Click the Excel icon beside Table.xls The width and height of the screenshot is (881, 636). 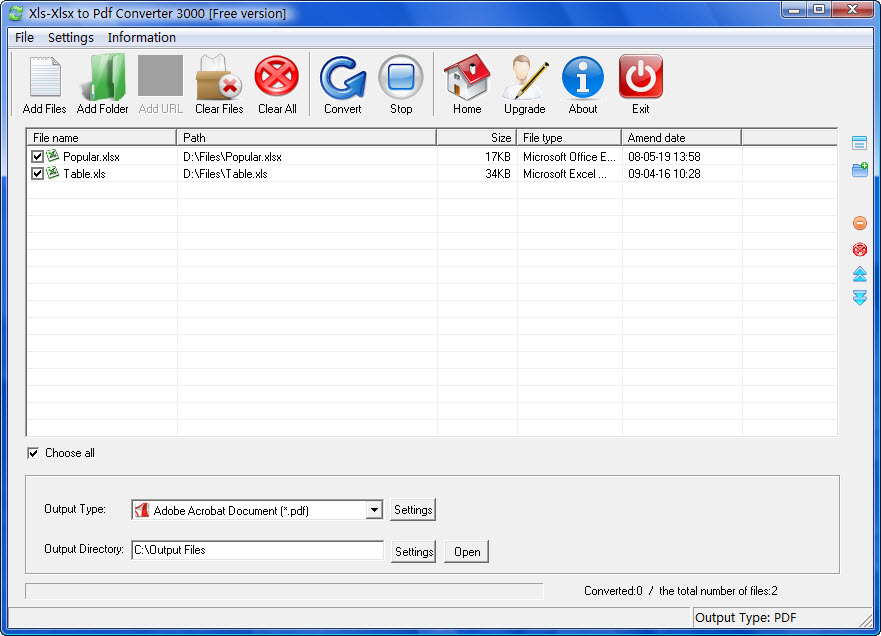click(x=52, y=172)
